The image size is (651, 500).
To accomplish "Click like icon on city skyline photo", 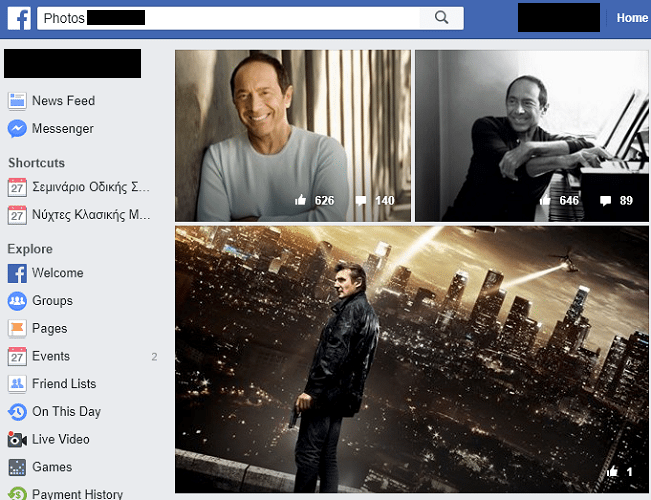I will coord(612,471).
